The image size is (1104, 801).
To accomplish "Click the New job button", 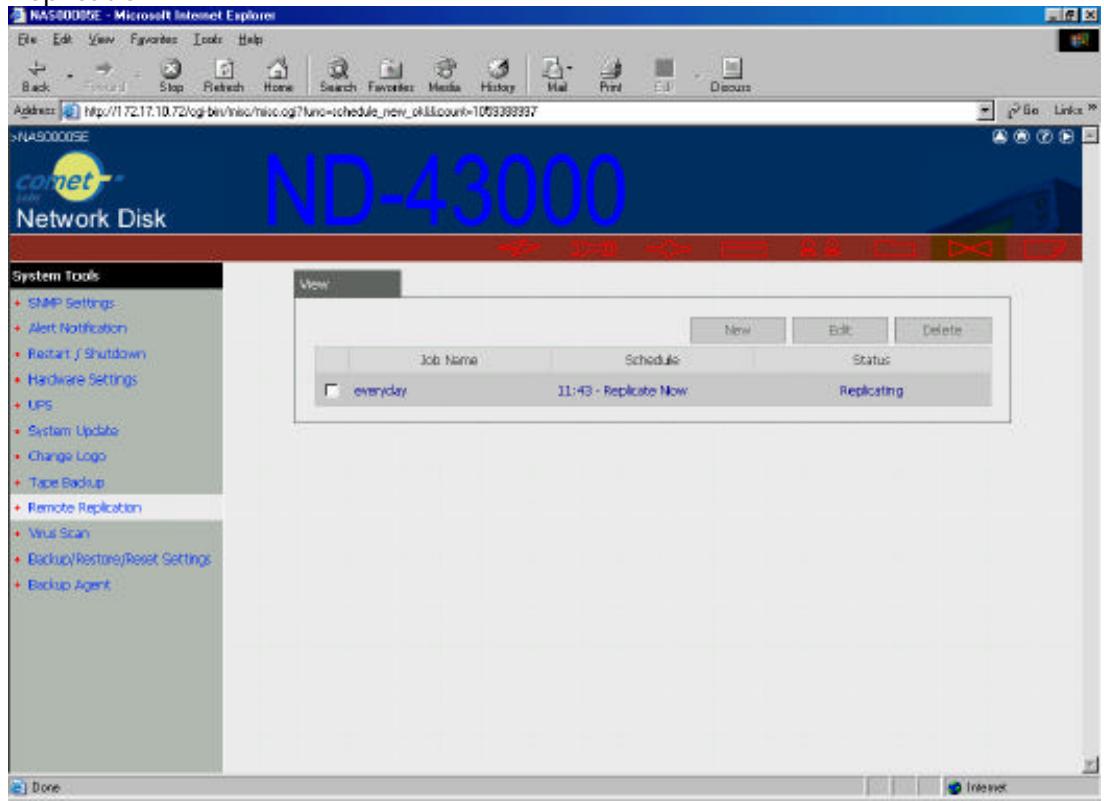I will coord(737,330).
